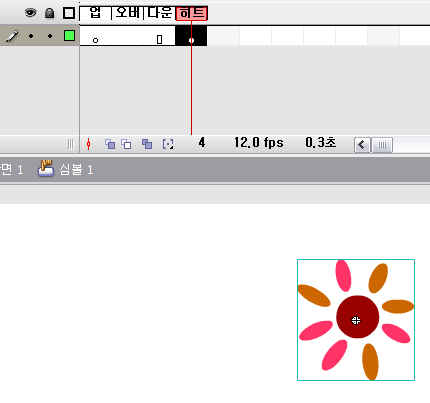
Task: Click the Hit keyframe in the timeline
Action: tap(191, 36)
